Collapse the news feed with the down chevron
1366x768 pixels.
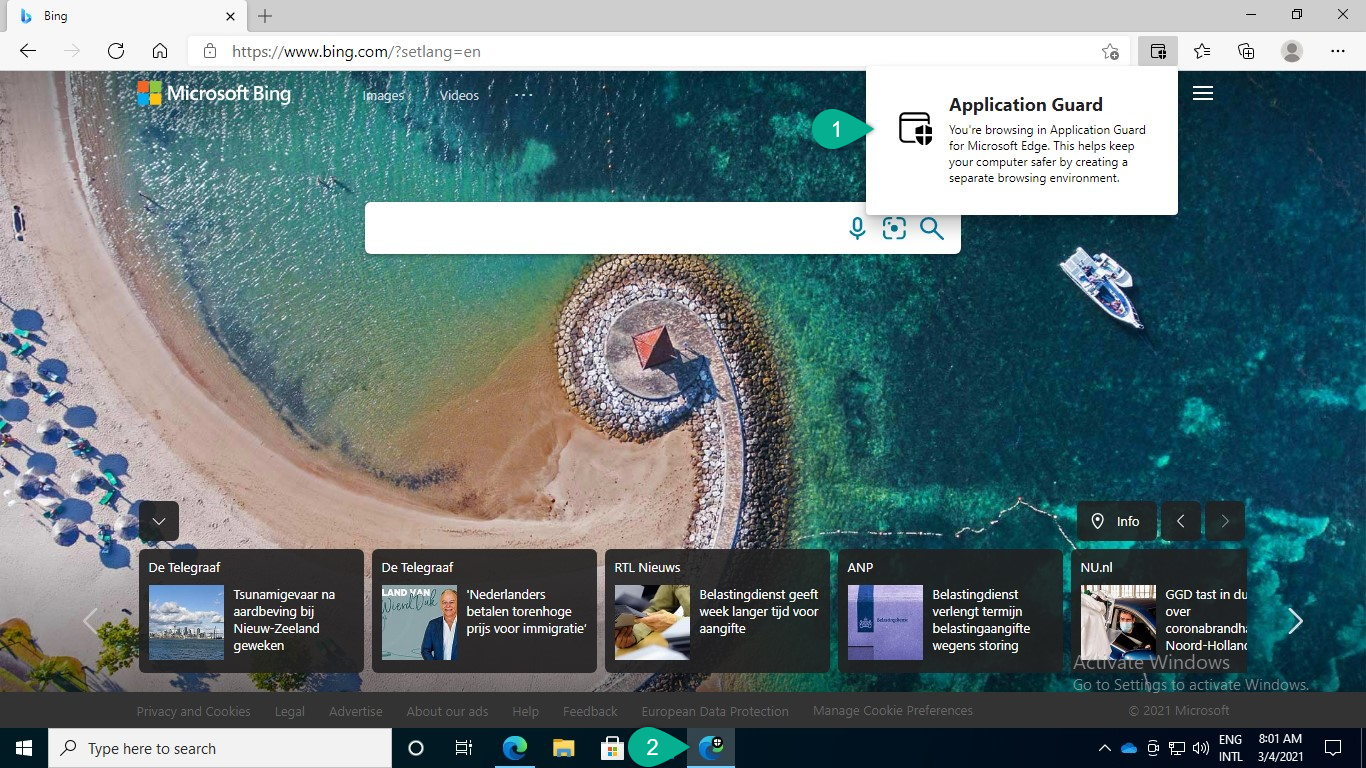159,520
